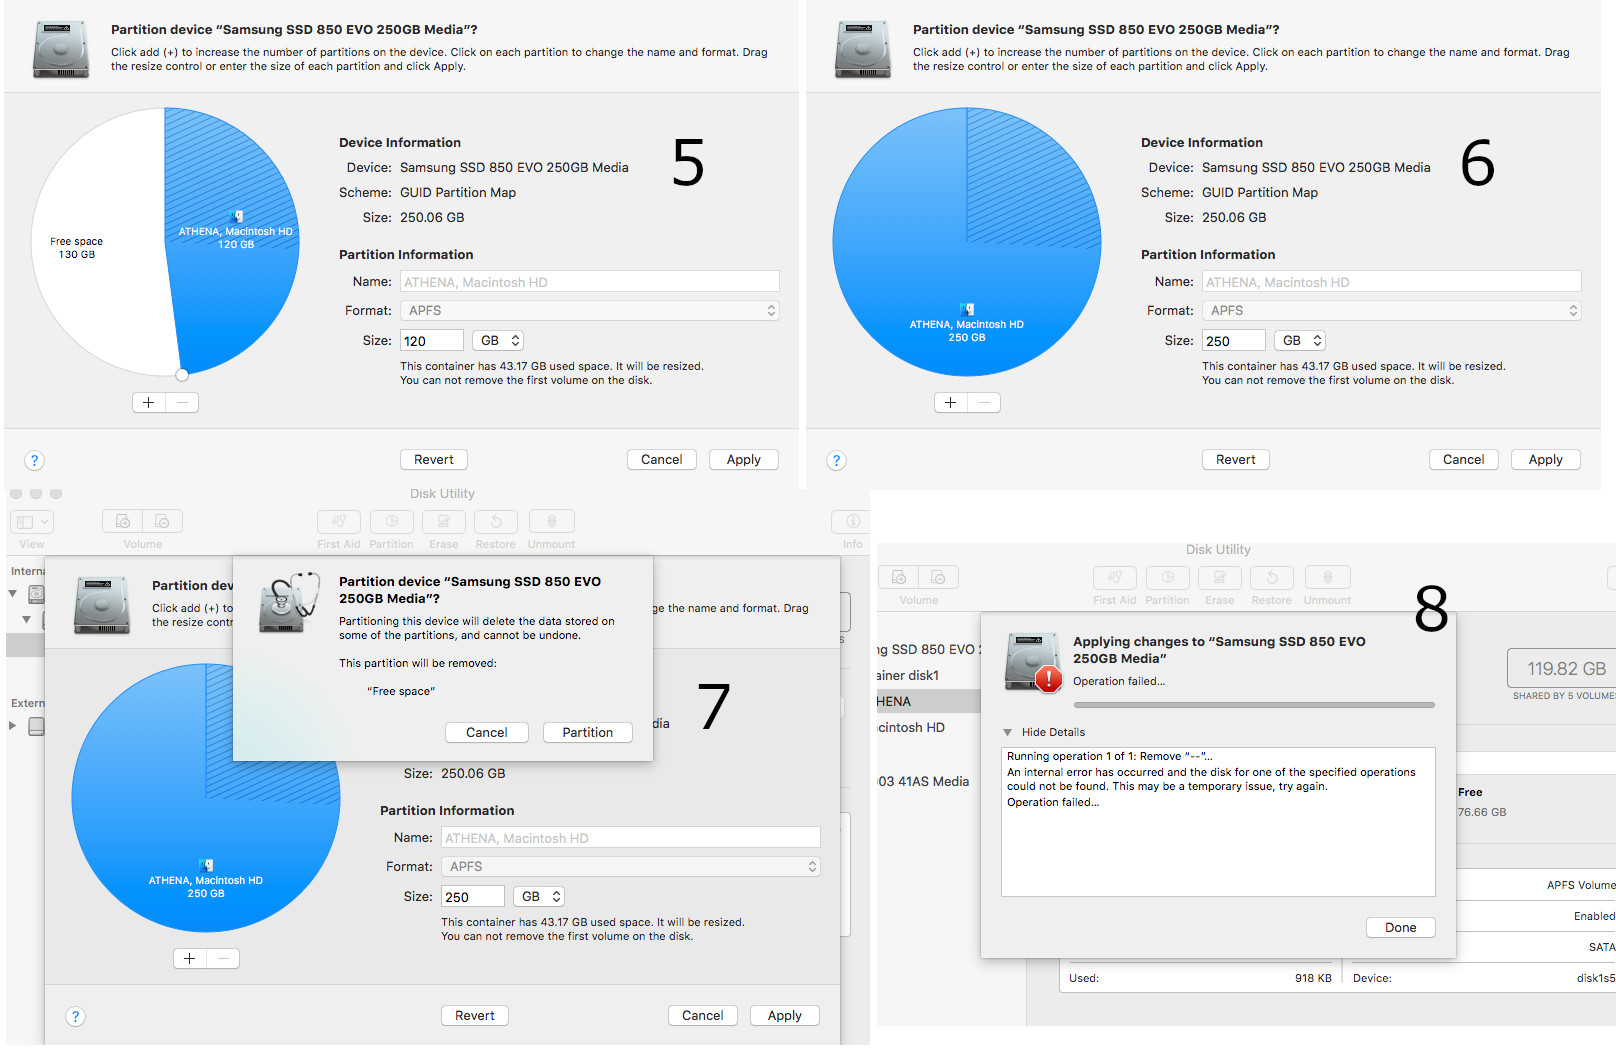Screen dimensions: 1616x1054
Task: Click the remove partition (−) button in step 5 sheet
Action: point(182,402)
